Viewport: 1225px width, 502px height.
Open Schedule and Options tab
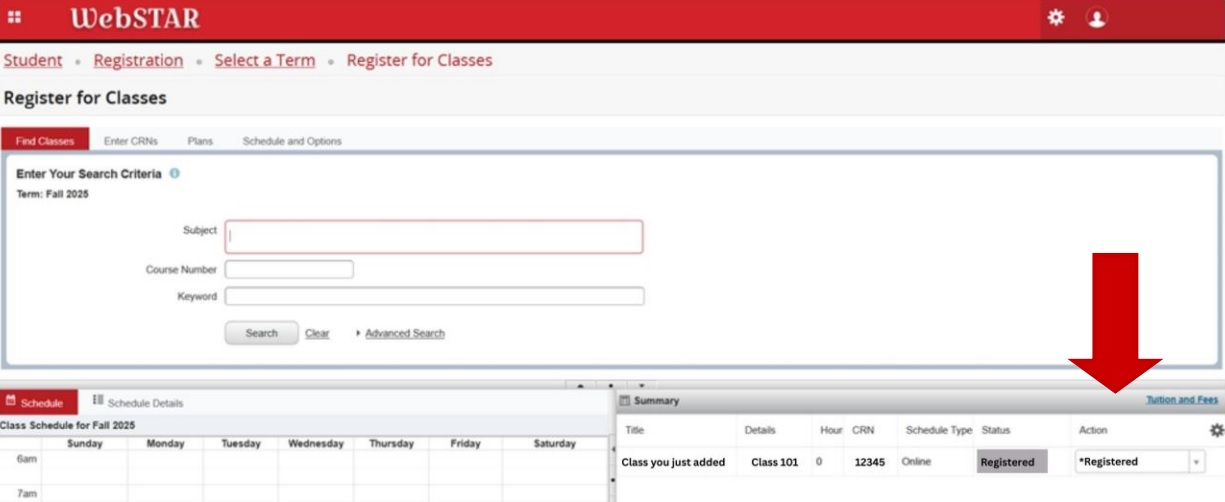click(292, 141)
